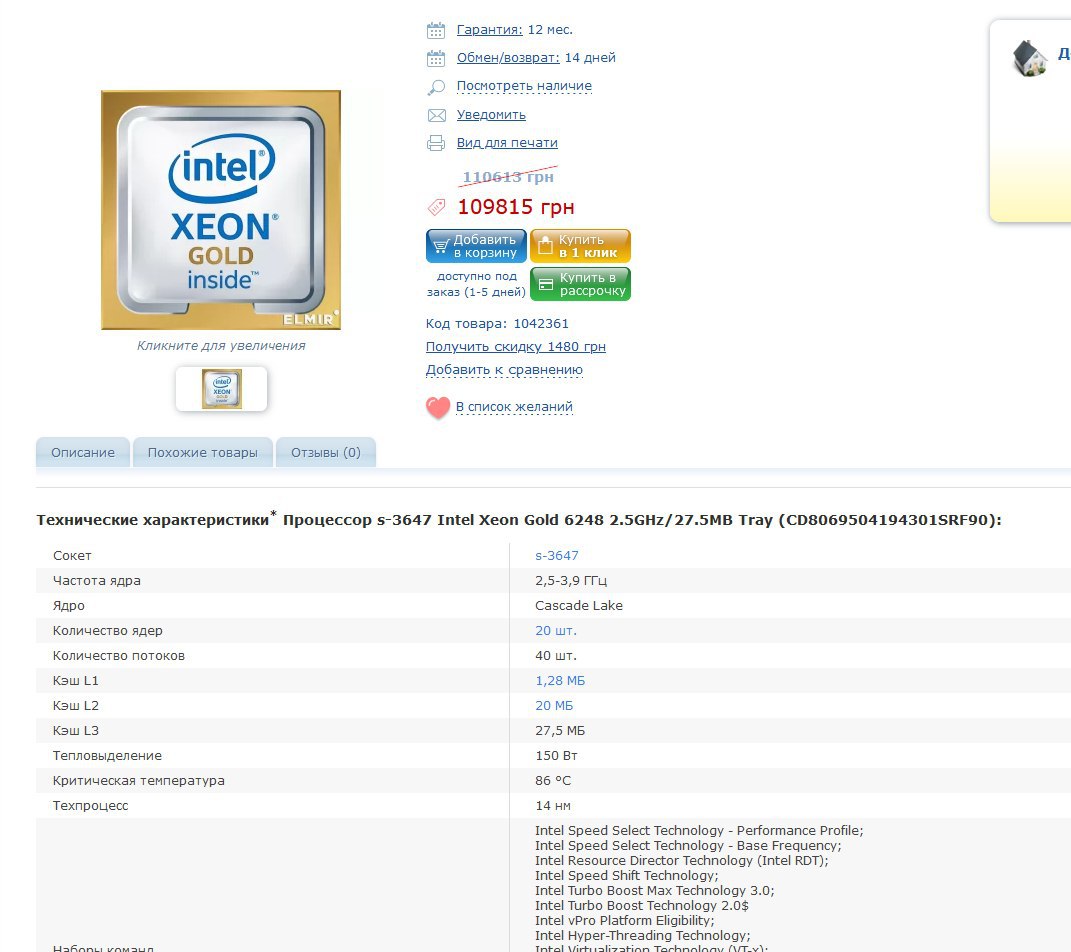Click Получить скидку 1480 грн link
This screenshot has width=1071, height=952.
pyautogui.click(x=516, y=347)
